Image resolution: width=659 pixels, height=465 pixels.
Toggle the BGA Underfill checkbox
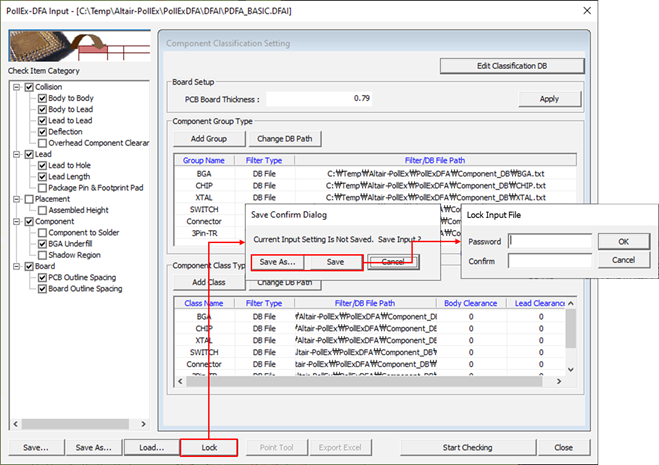(x=42, y=244)
